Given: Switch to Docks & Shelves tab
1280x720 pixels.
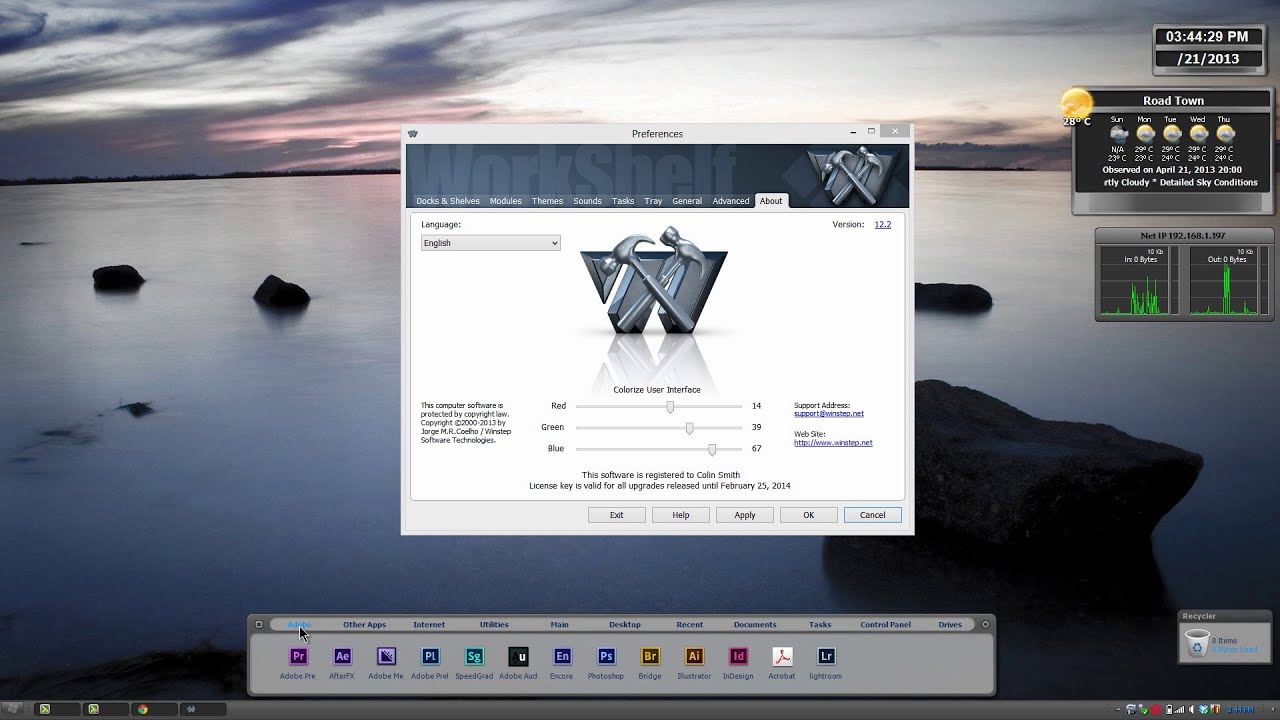Looking at the screenshot, I should (x=448, y=201).
